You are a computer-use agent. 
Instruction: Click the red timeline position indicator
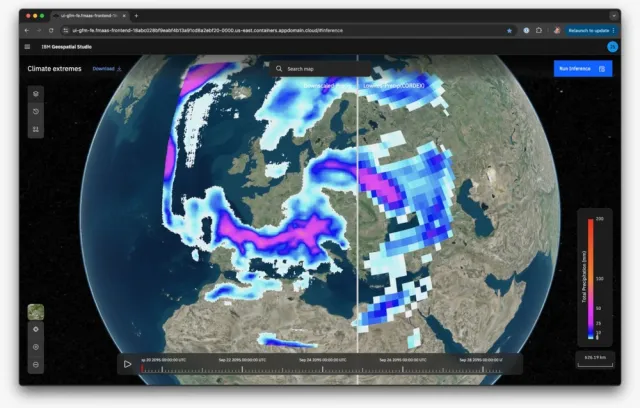142,368
